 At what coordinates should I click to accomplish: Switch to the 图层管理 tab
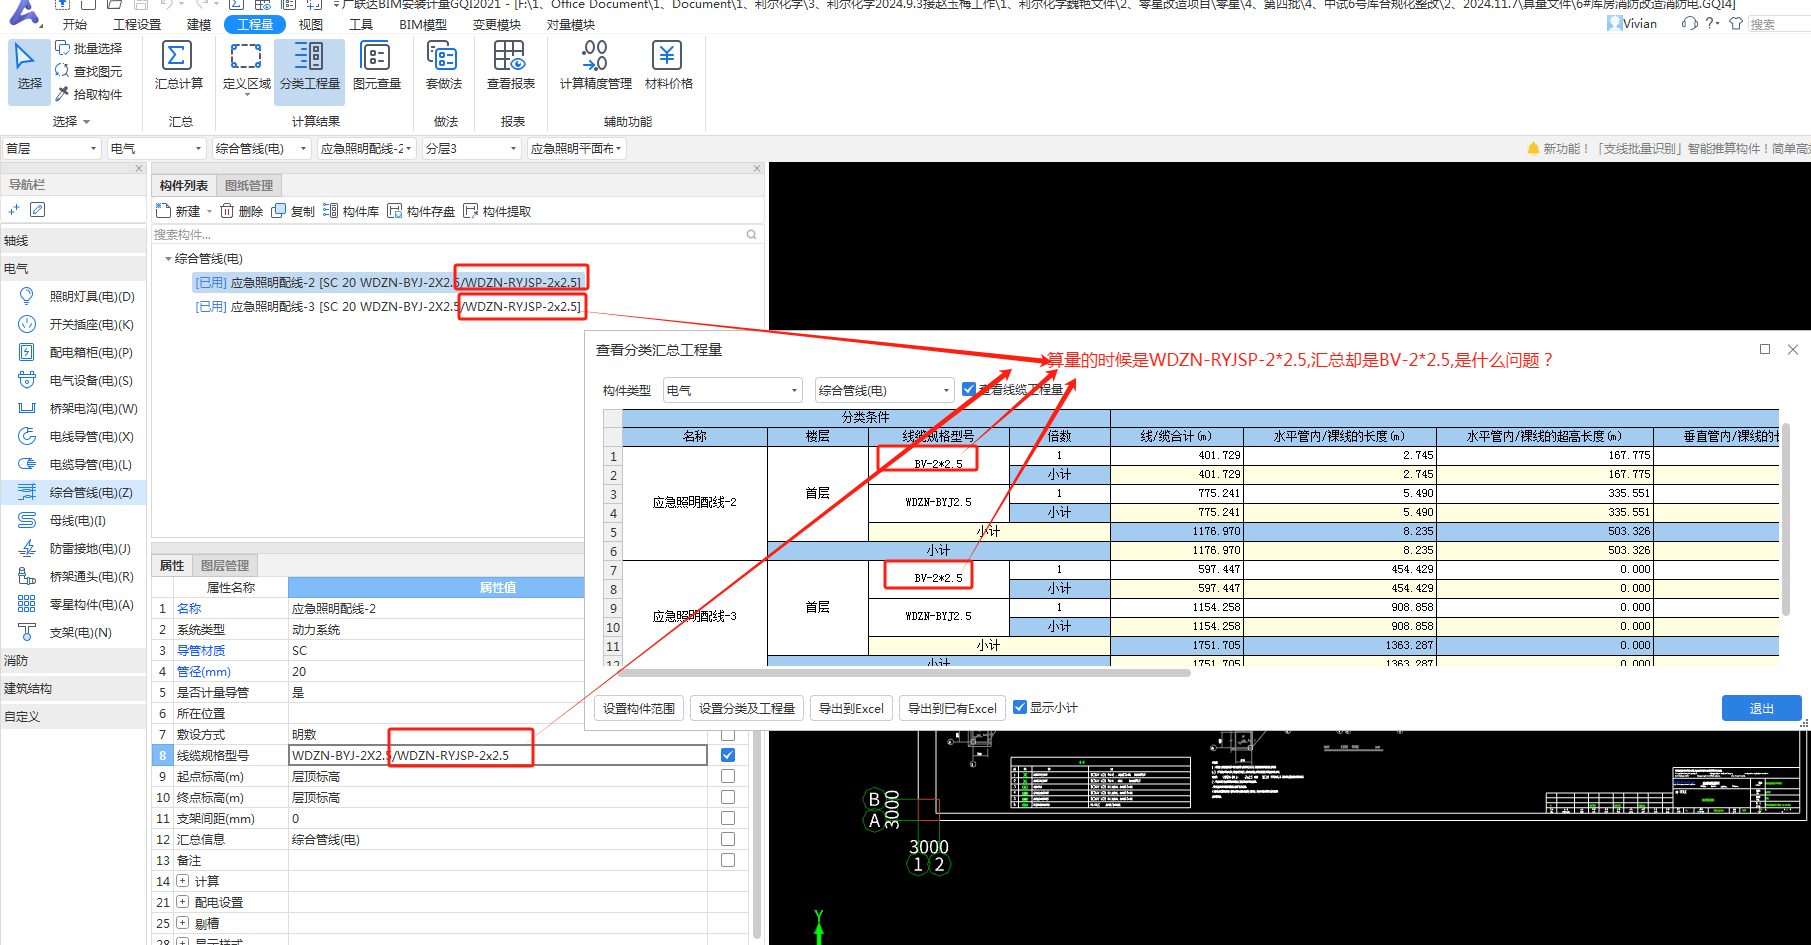[x=225, y=565]
